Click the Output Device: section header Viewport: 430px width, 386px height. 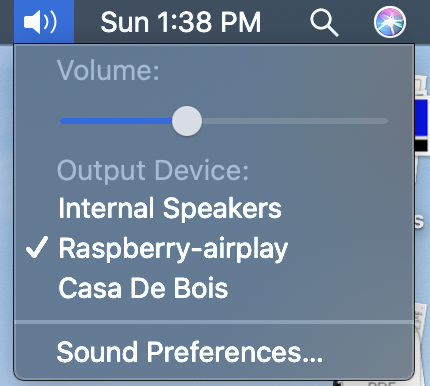[x=153, y=170]
